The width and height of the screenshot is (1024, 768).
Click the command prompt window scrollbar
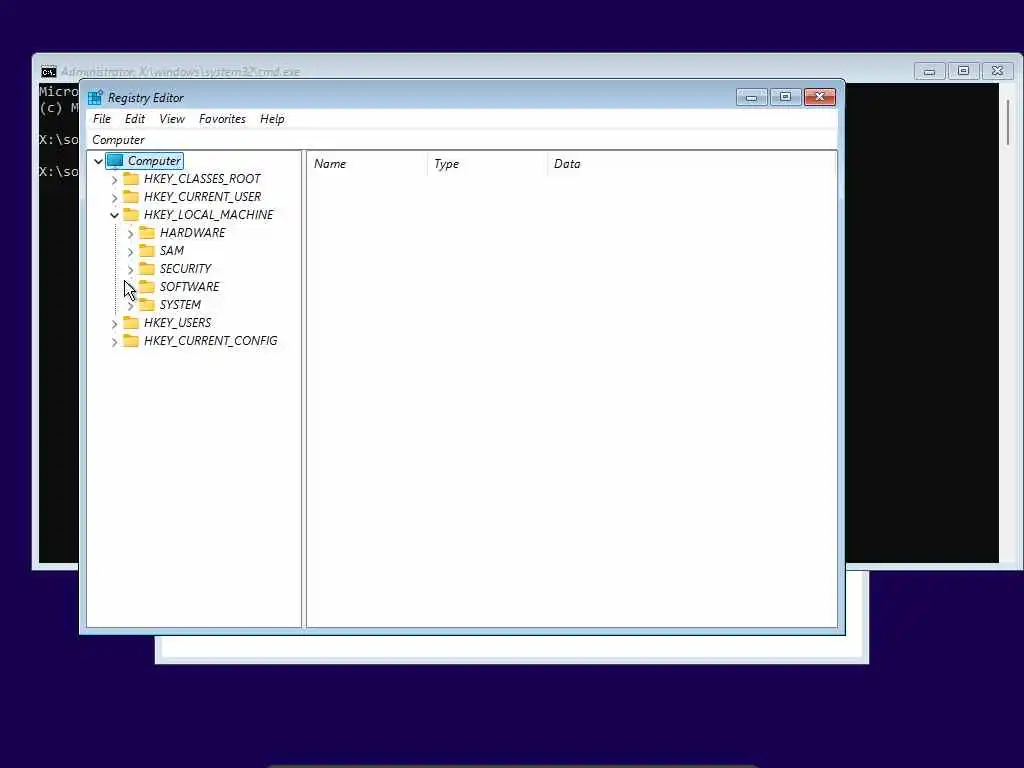[x=1008, y=123]
